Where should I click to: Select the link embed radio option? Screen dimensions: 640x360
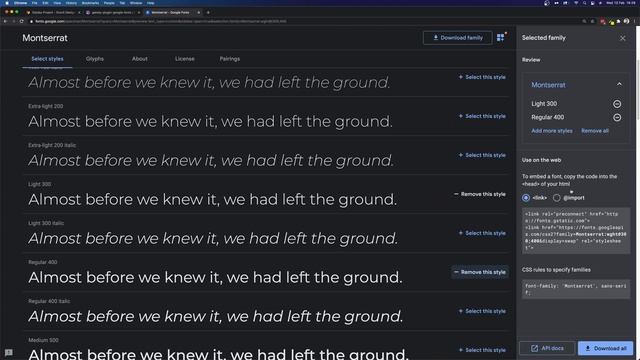coord(526,198)
